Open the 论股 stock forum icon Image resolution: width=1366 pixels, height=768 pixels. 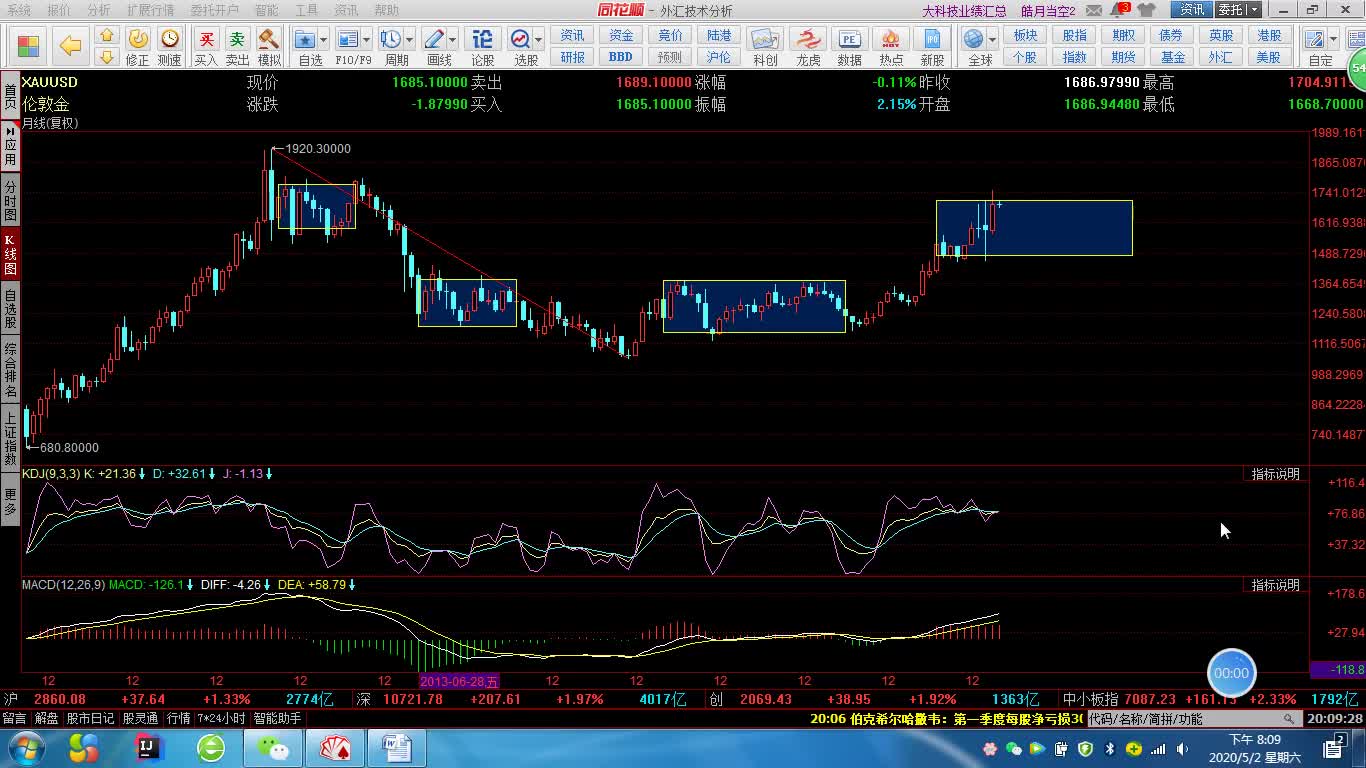pos(483,46)
